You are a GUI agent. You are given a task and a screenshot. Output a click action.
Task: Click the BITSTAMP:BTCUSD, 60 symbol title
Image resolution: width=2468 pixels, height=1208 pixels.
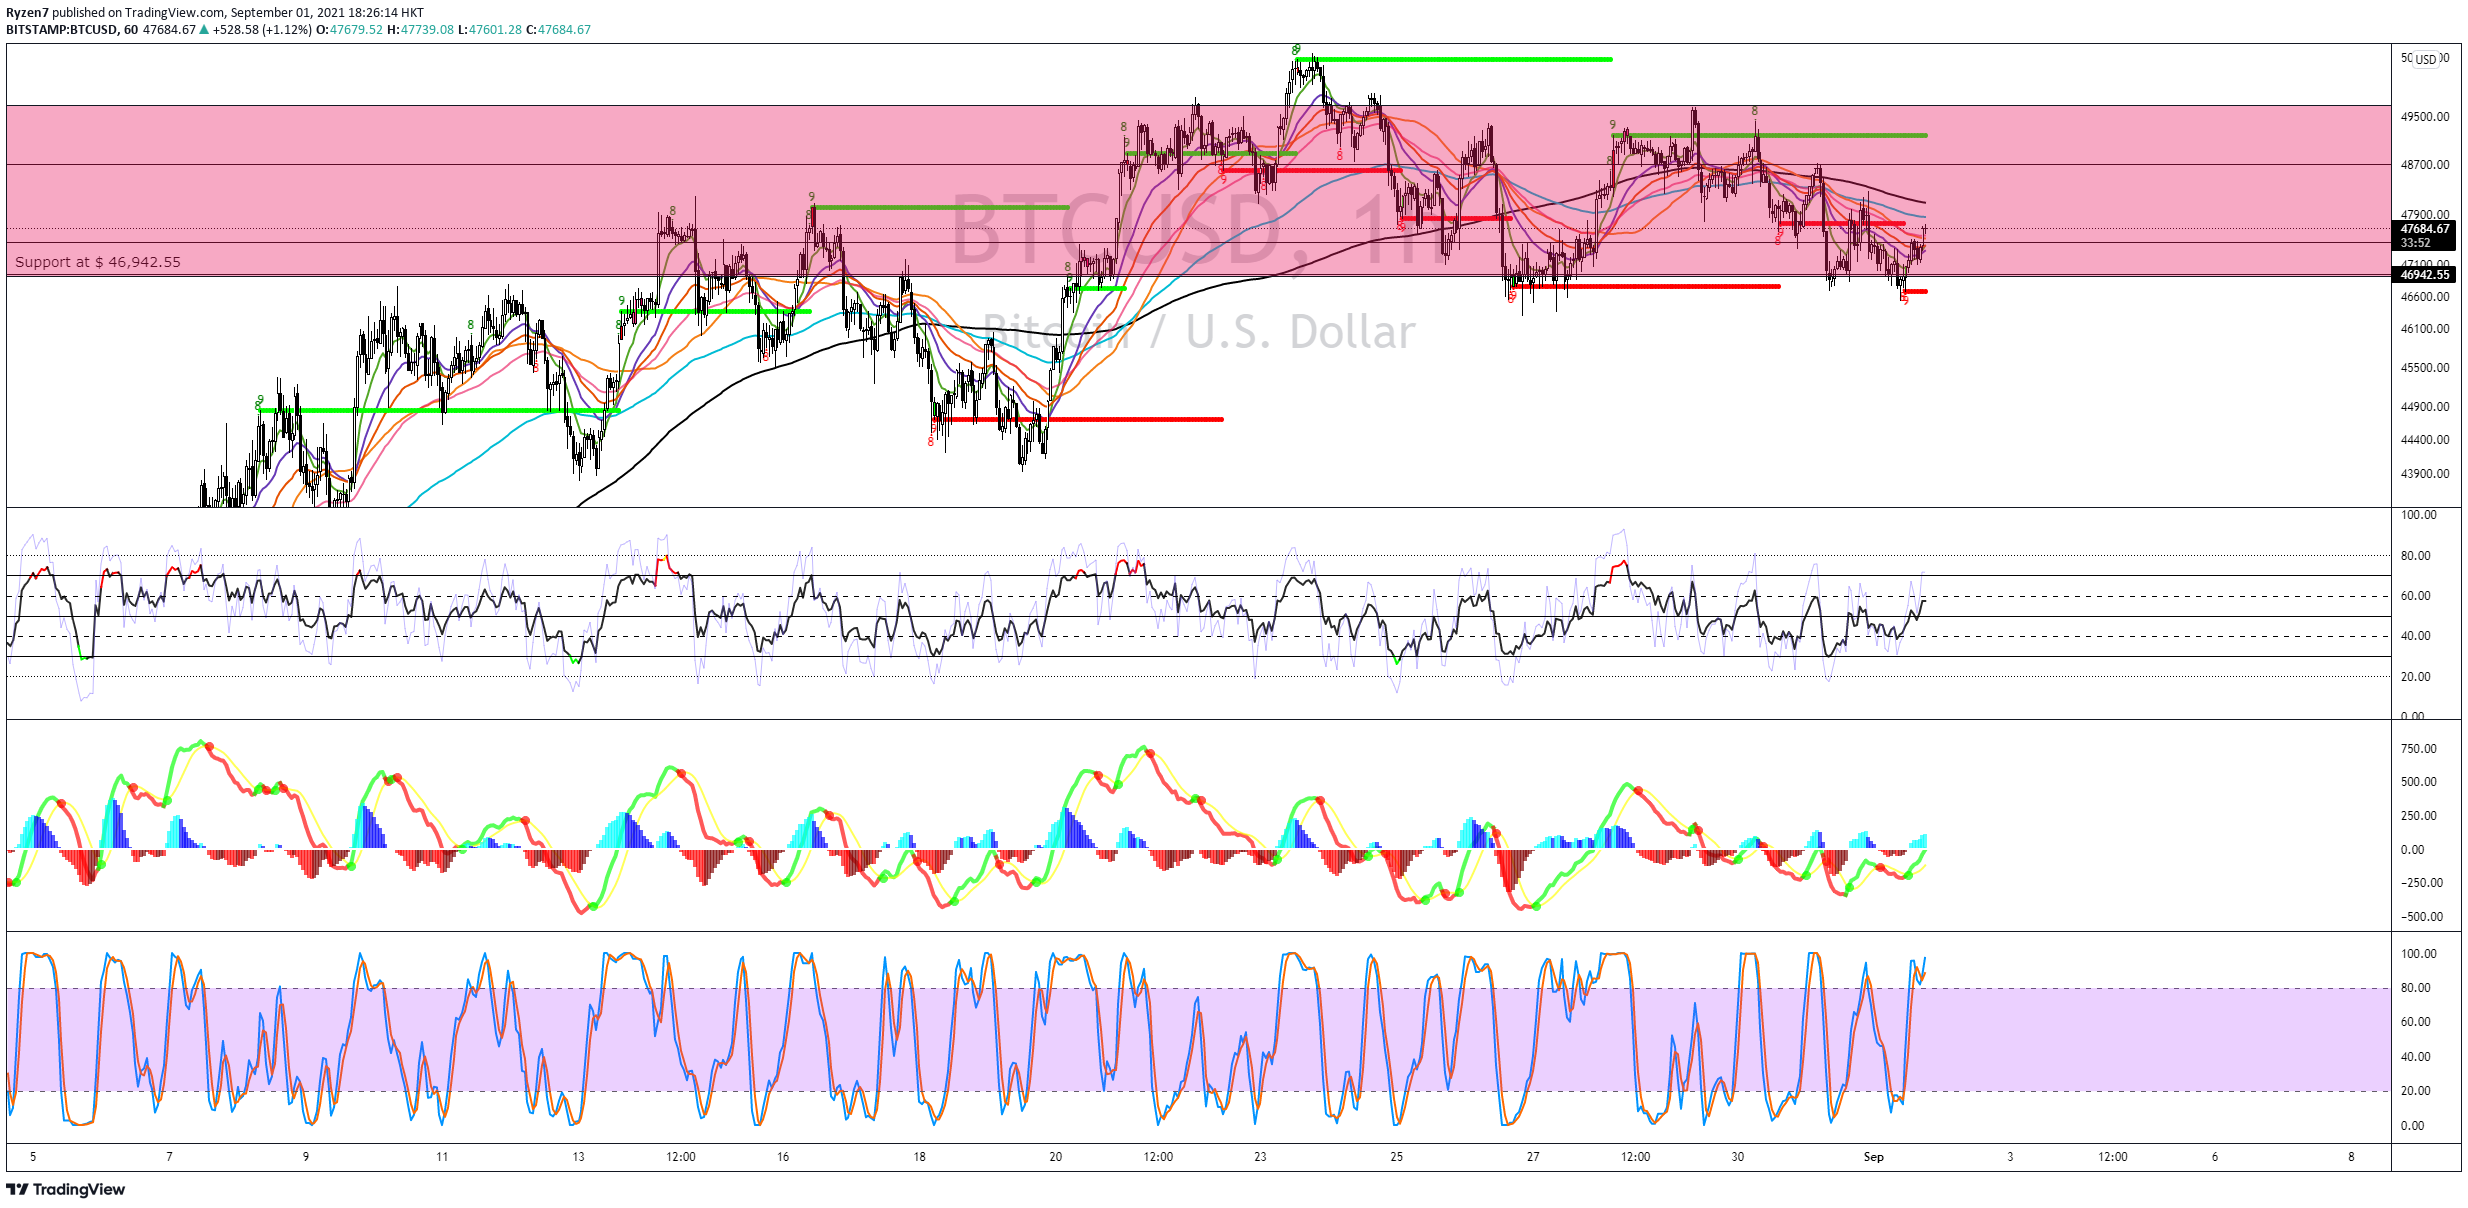(72, 30)
